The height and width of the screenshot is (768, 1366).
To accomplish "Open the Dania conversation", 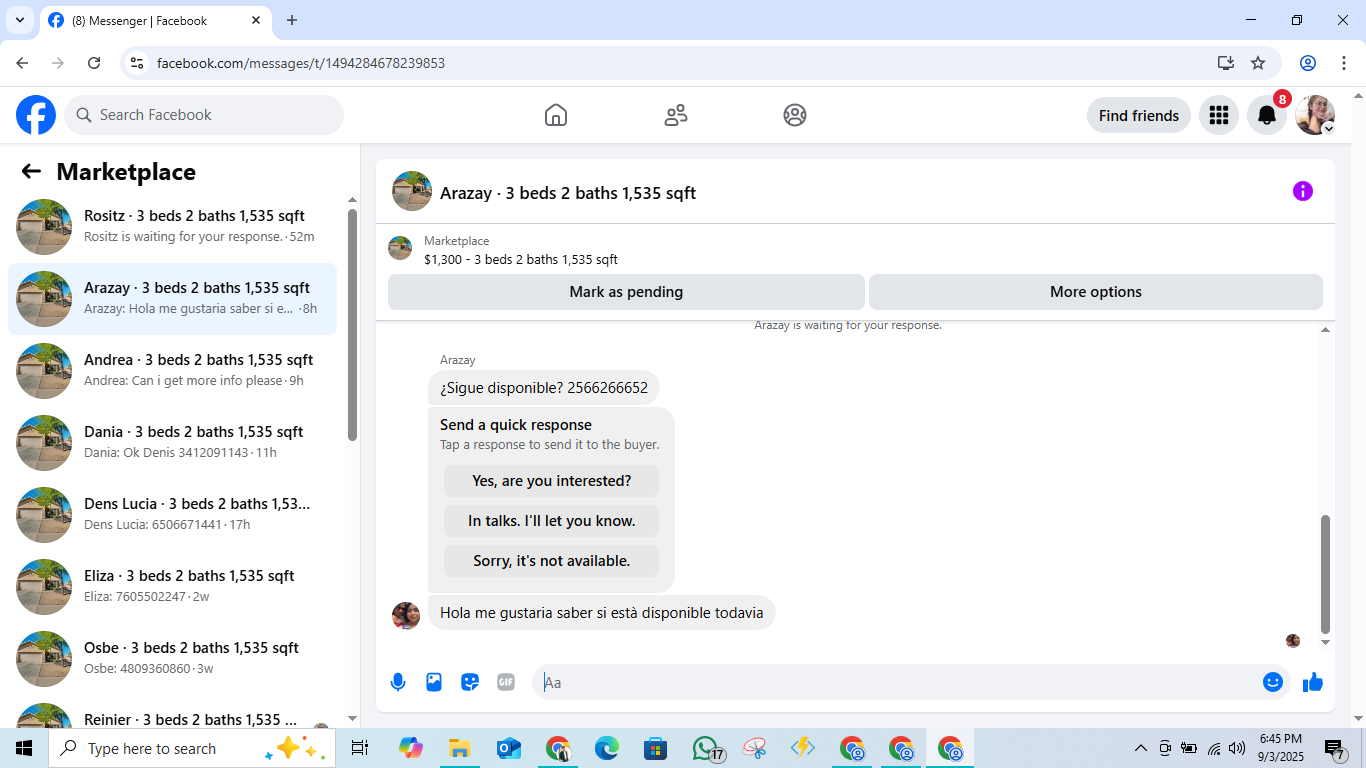I will coord(172,443).
